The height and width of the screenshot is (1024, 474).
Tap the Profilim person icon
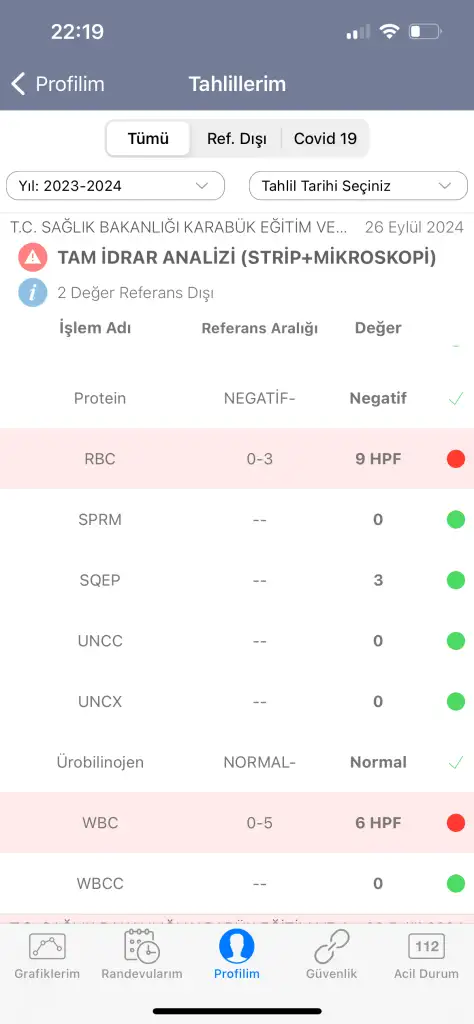pos(236,946)
